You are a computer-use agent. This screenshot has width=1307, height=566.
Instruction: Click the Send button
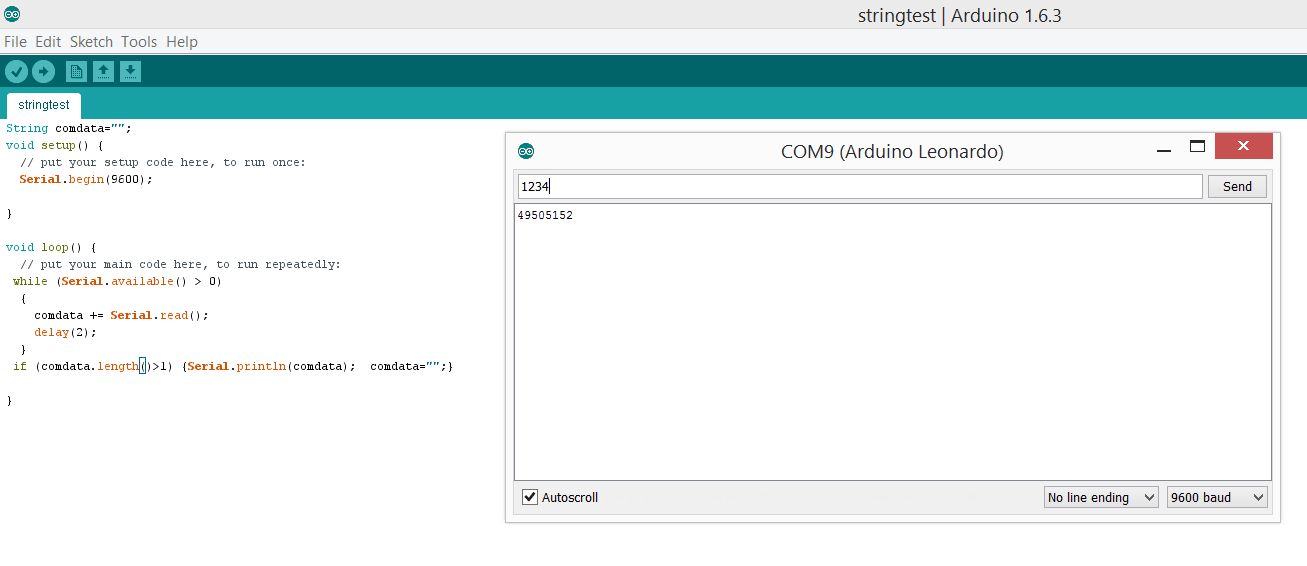tap(1237, 186)
